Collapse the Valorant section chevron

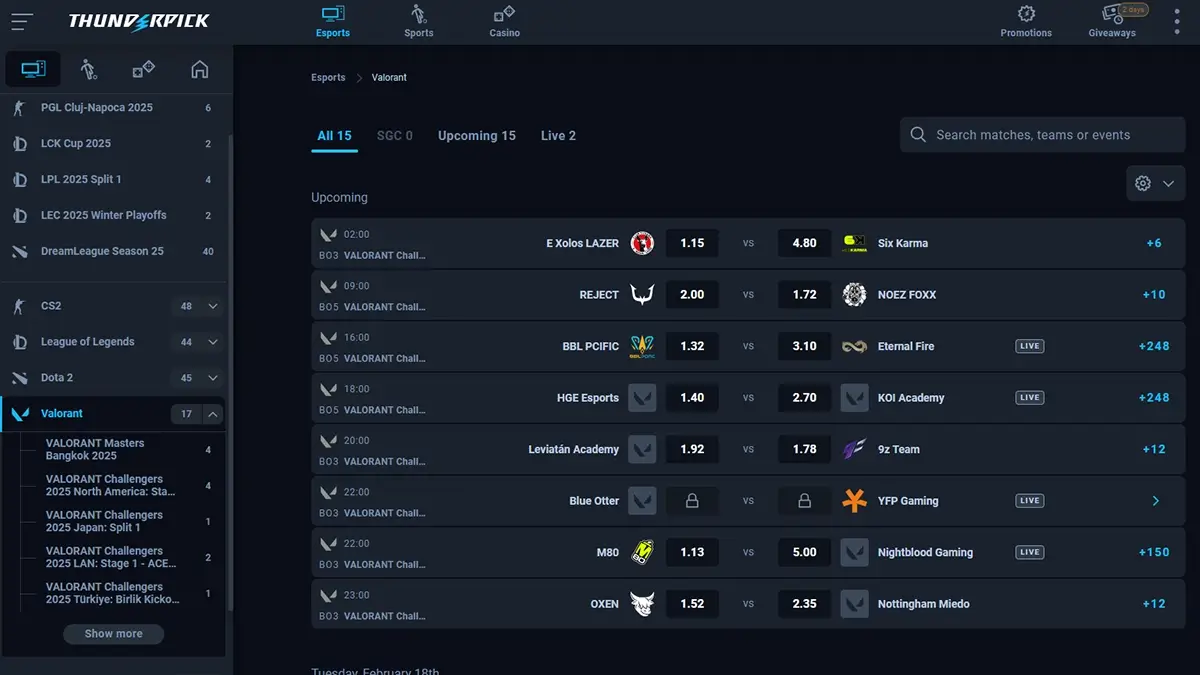[x=213, y=413]
